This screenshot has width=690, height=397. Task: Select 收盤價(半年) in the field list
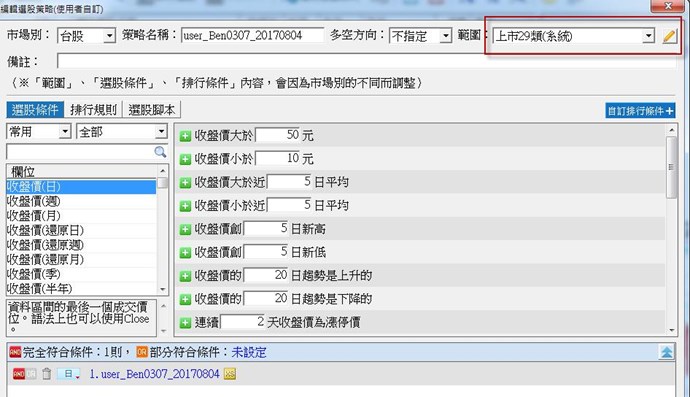(x=81, y=288)
